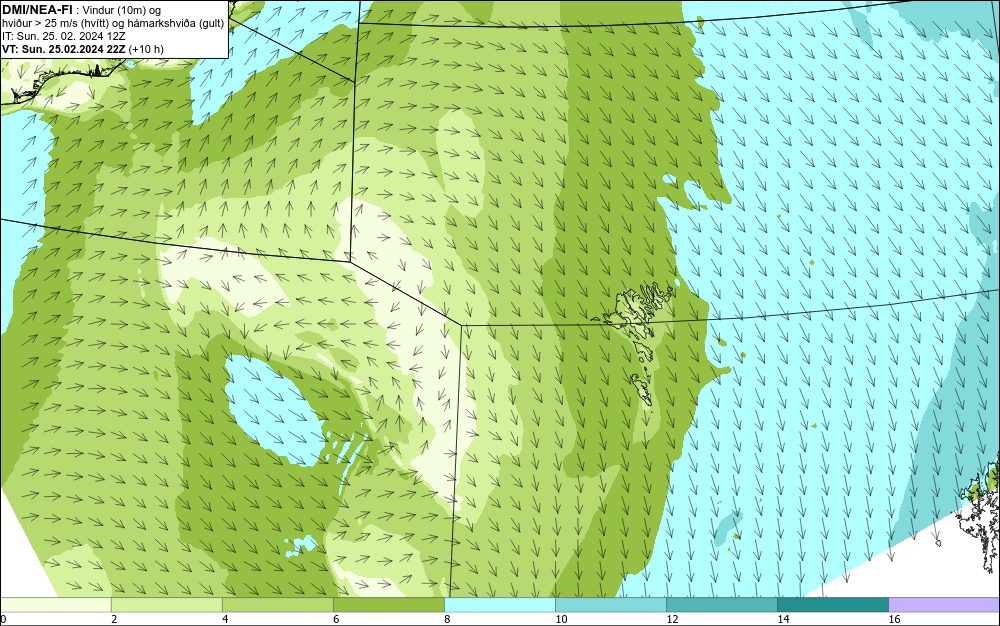
Task: Click the 0–2 m/s palest legend swatch
Action: point(55,604)
